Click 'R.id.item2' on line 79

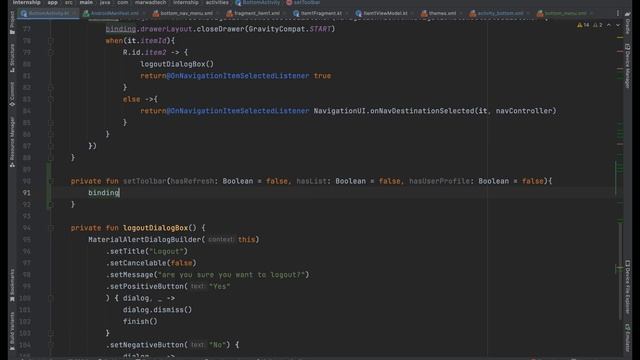tap(144, 53)
